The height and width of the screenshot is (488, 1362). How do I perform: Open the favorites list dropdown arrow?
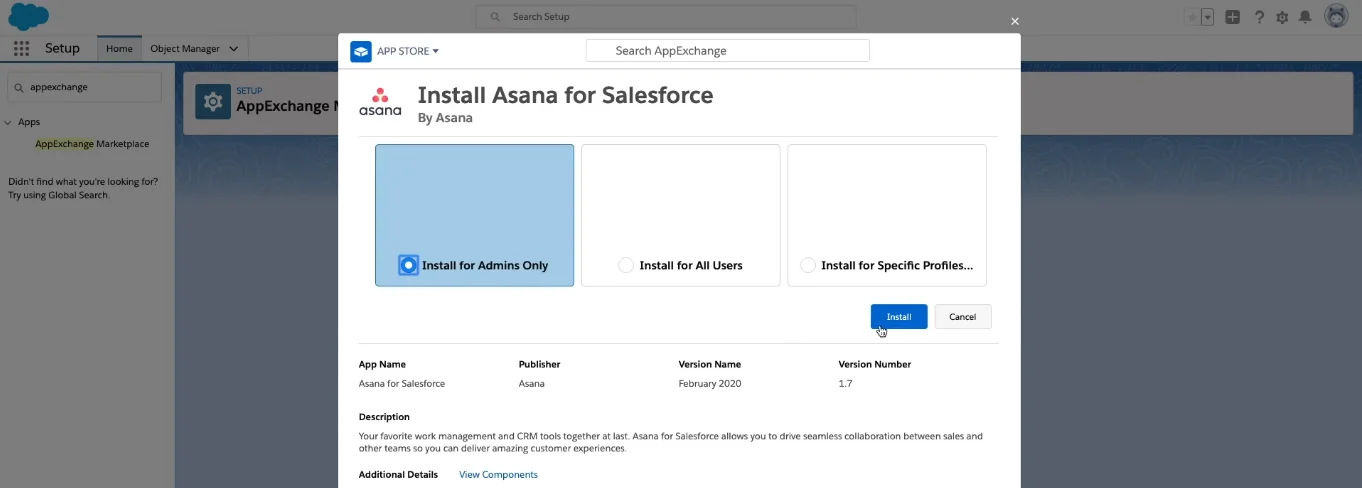(x=1207, y=17)
